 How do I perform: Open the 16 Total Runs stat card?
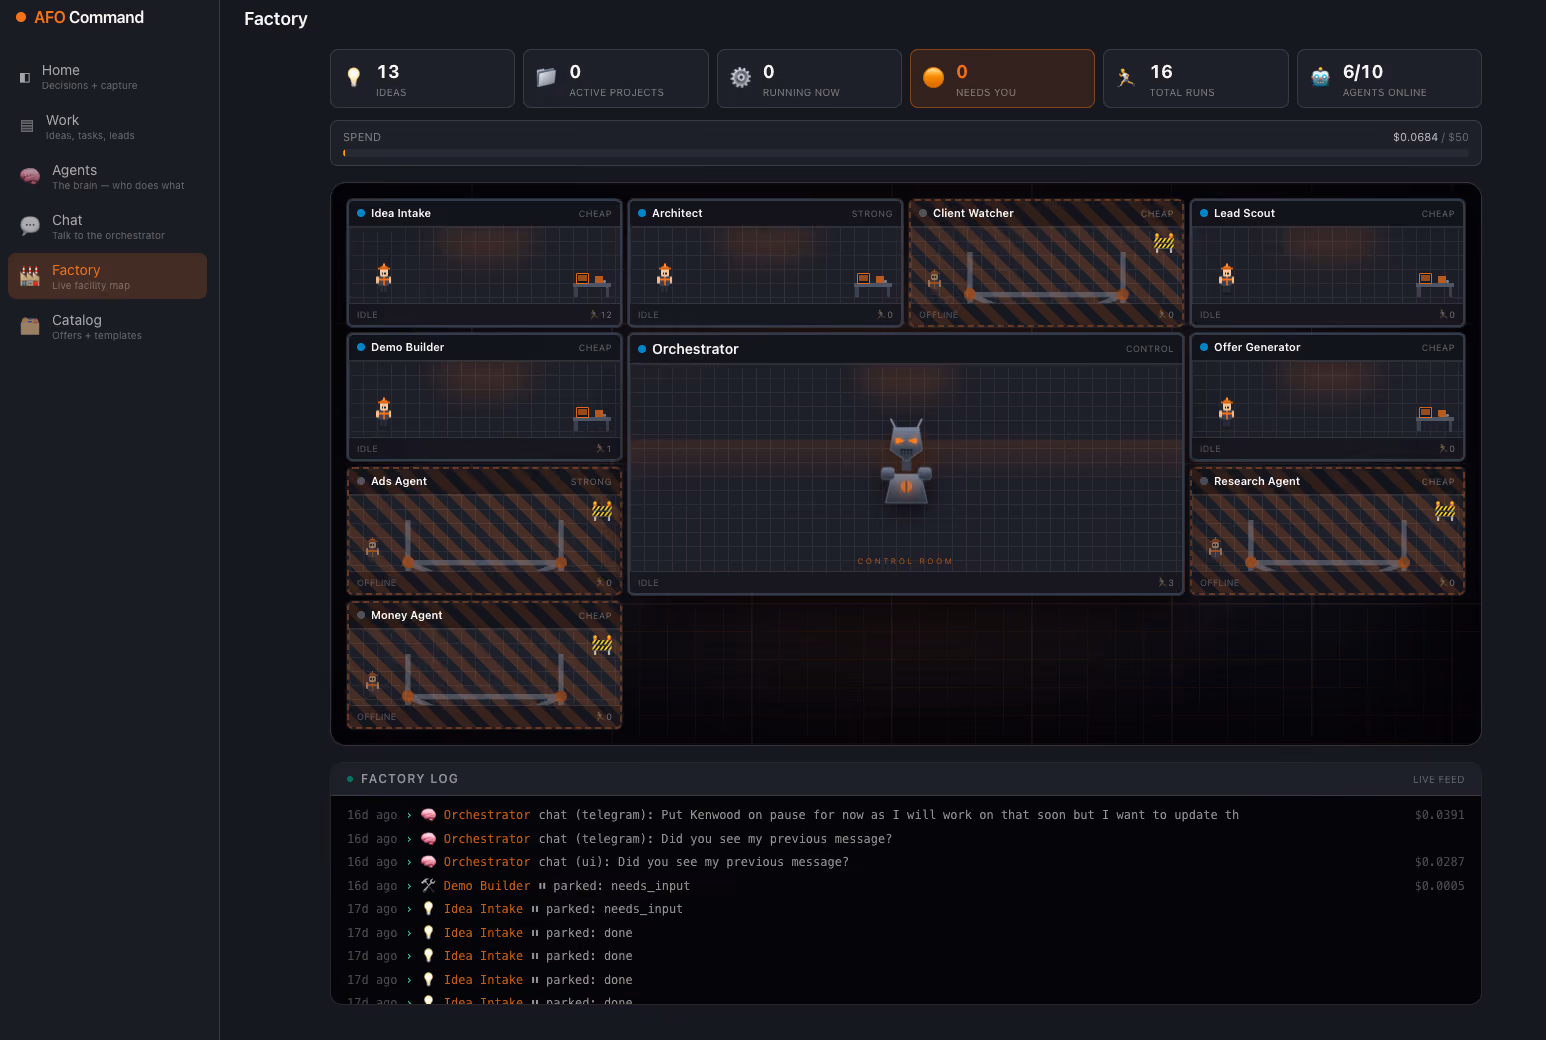[x=1196, y=78]
